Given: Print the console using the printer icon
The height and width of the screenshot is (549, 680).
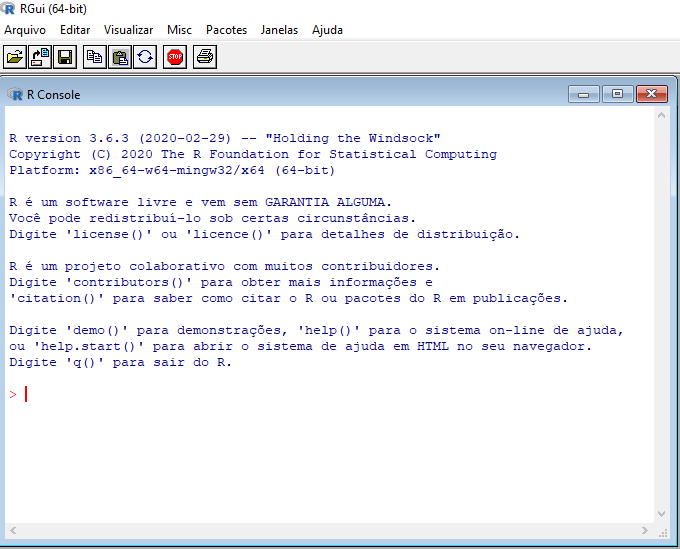Looking at the screenshot, I should point(205,57).
